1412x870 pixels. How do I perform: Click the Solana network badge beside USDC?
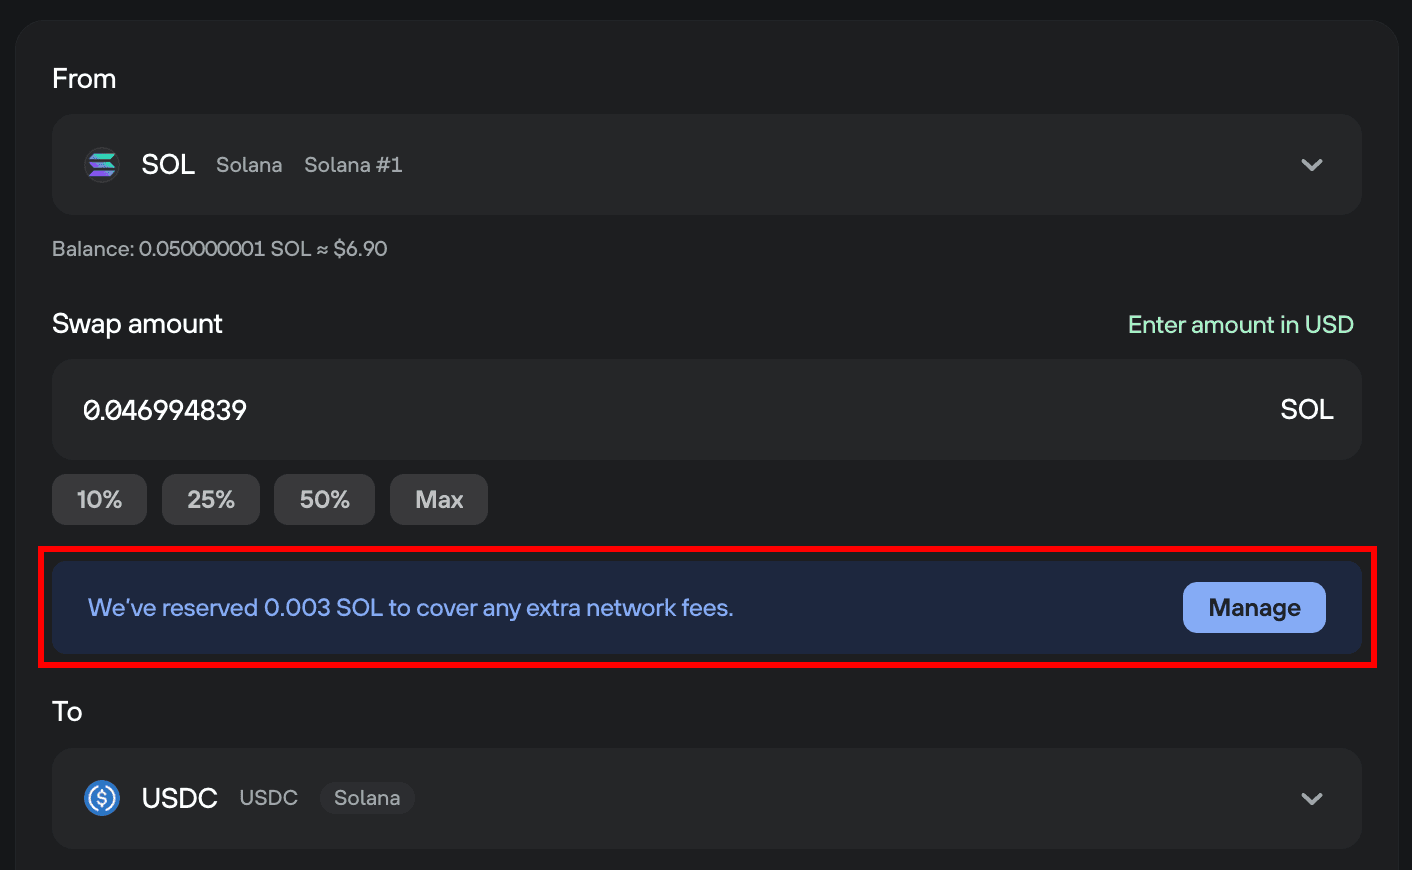click(x=367, y=798)
